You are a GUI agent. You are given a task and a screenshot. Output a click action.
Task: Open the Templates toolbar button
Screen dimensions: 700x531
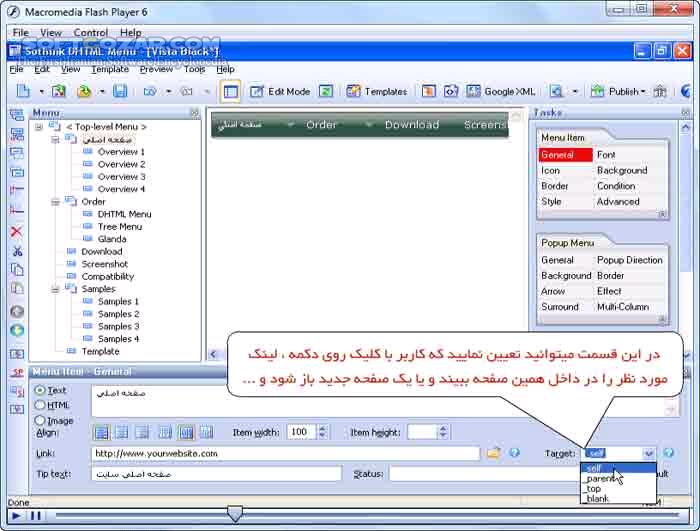[377, 92]
